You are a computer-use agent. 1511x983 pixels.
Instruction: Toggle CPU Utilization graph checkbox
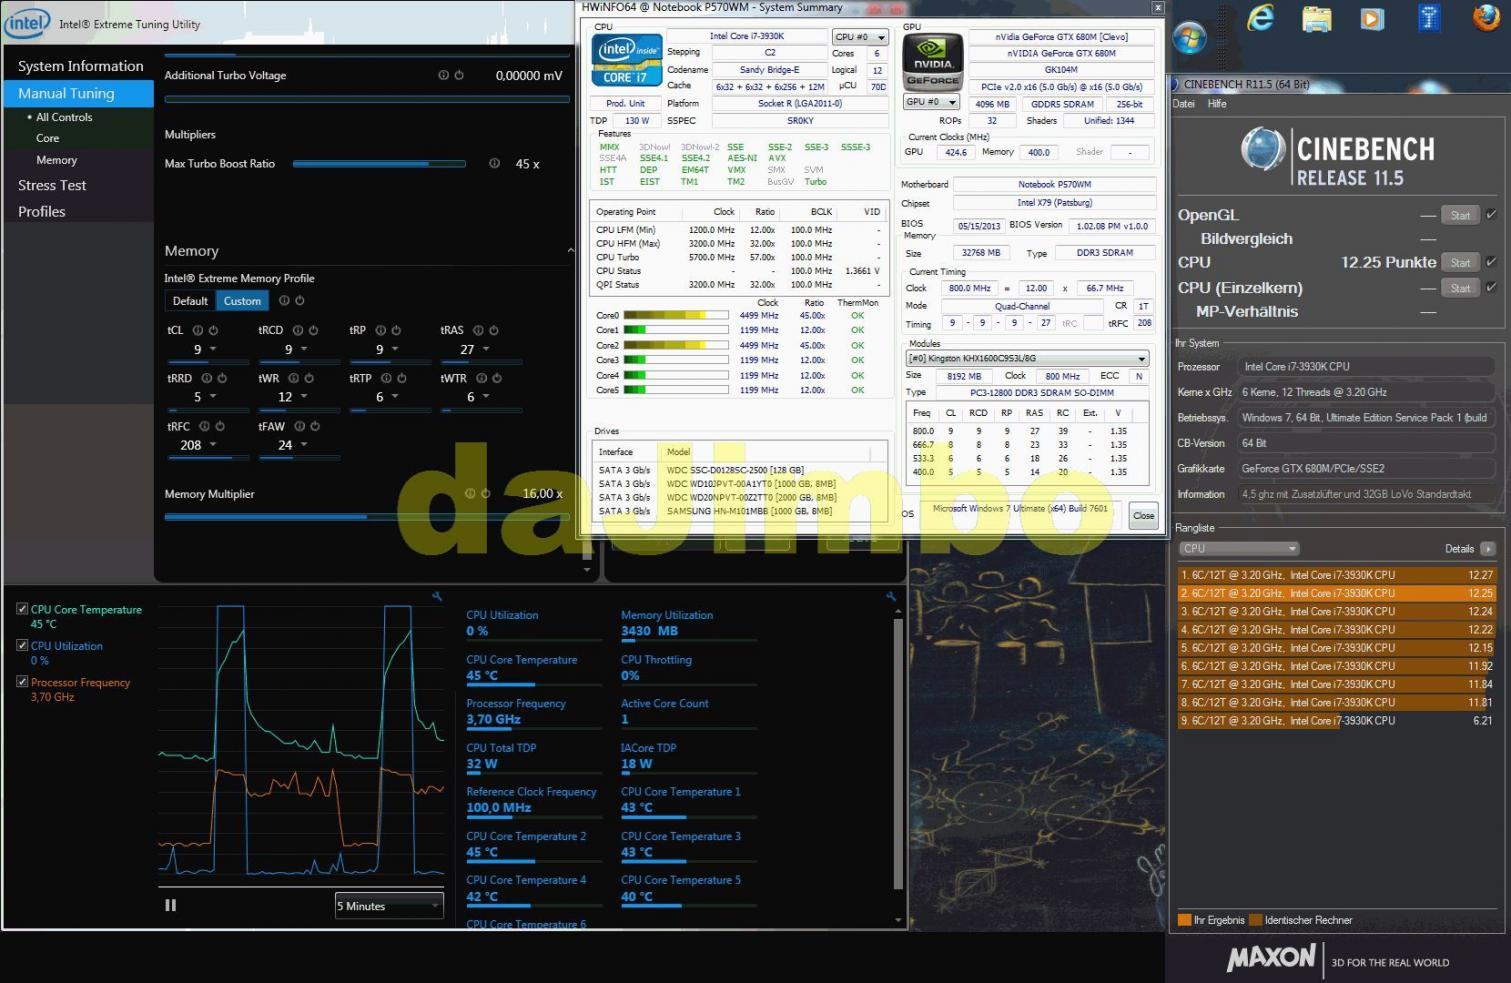pos(22,646)
